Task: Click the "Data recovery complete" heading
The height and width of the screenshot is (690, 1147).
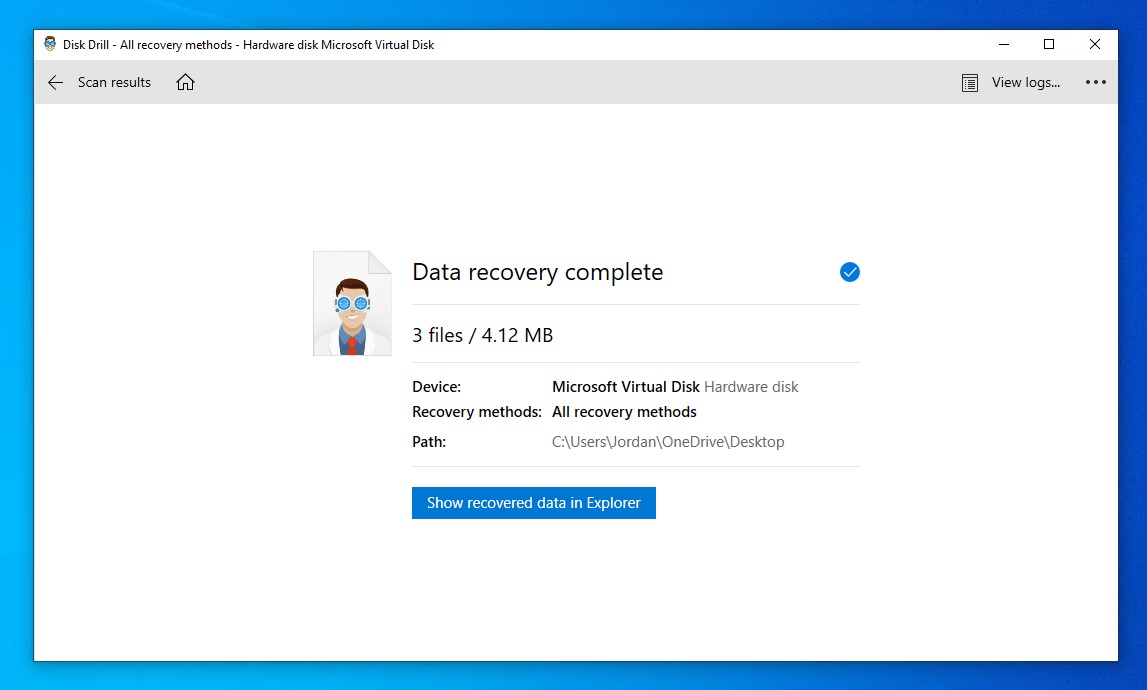Action: (538, 272)
